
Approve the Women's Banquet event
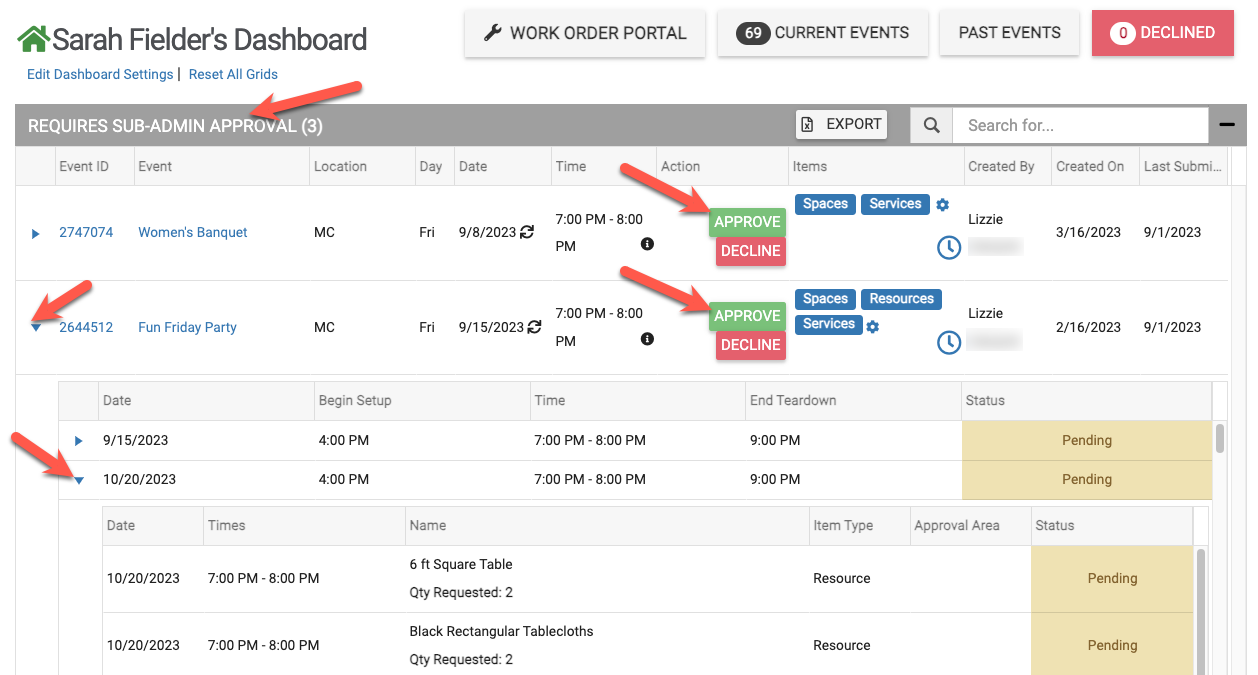pos(747,222)
